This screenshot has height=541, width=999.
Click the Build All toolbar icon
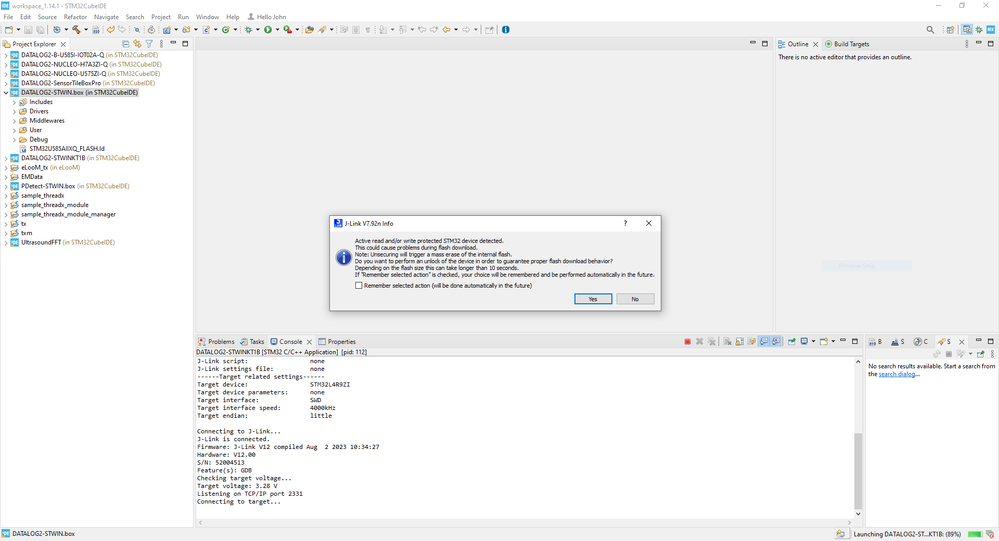tap(96, 29)
